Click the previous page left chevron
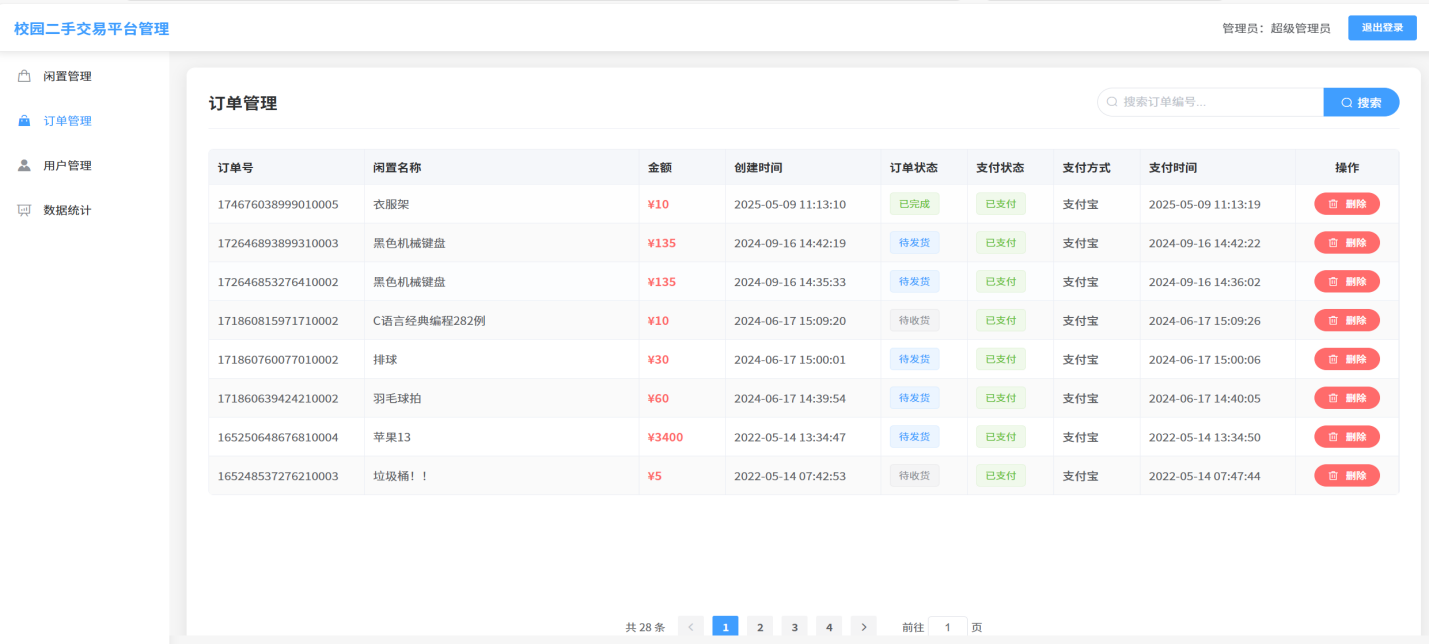1429x644 pixels. 691,627
